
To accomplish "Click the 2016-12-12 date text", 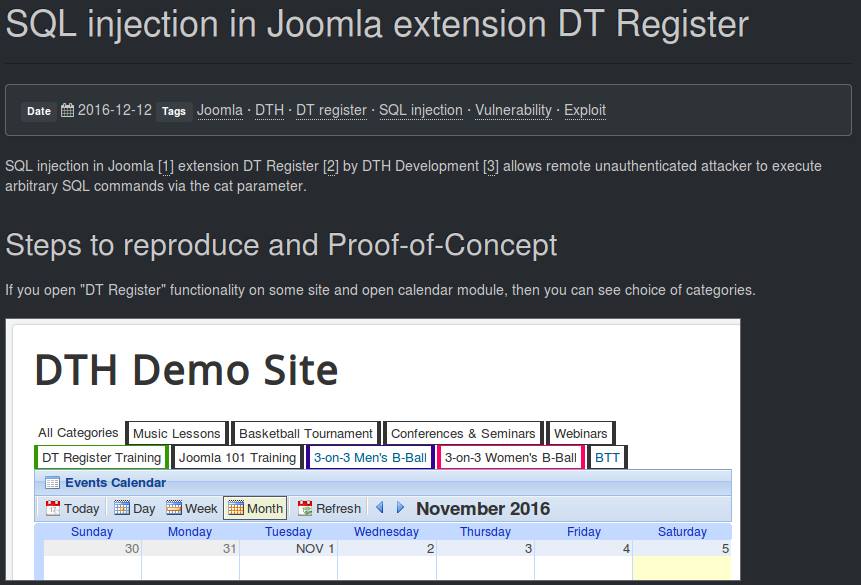I will click(x=115, y=110).
